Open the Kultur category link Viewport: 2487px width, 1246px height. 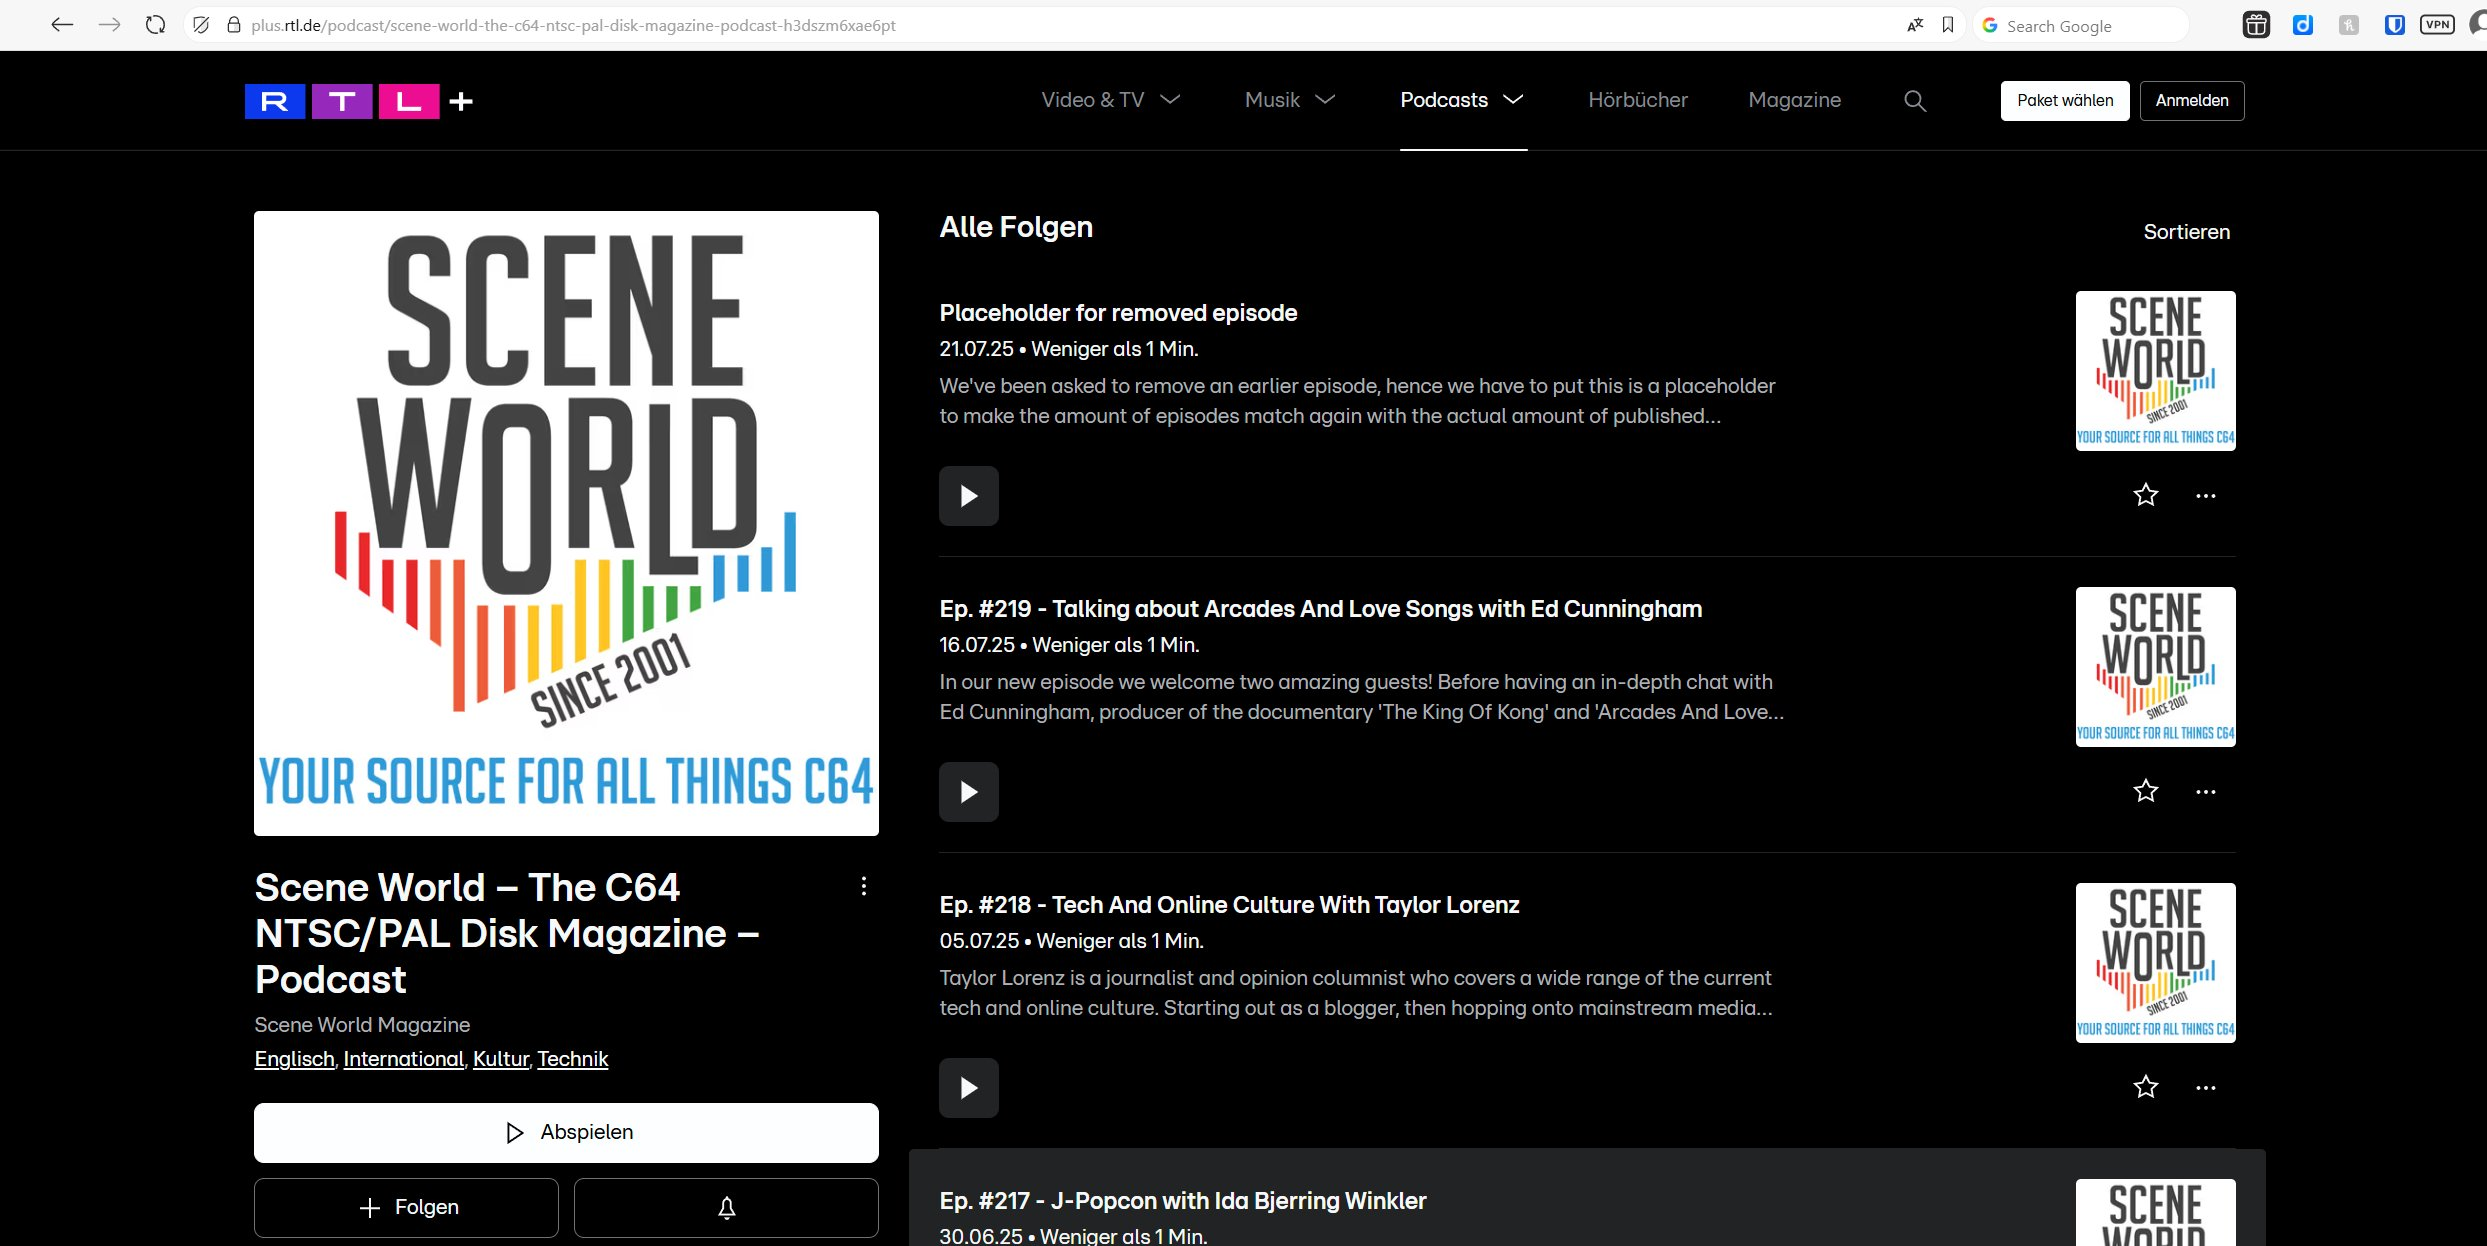pyautogui.click(x=501, y=1059)
